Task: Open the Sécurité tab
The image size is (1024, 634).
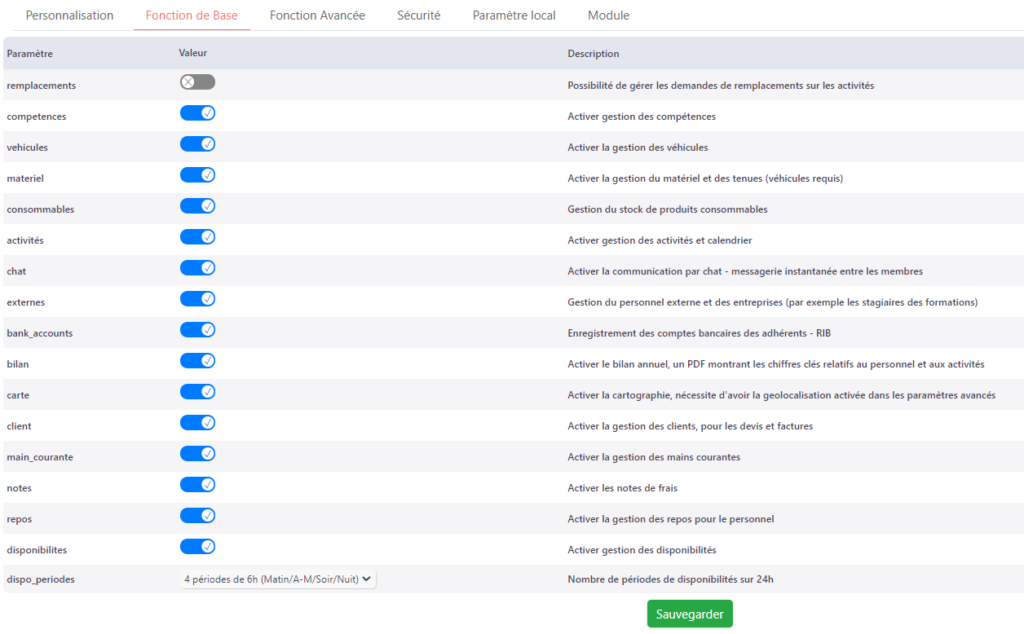Action: [419, 15]
